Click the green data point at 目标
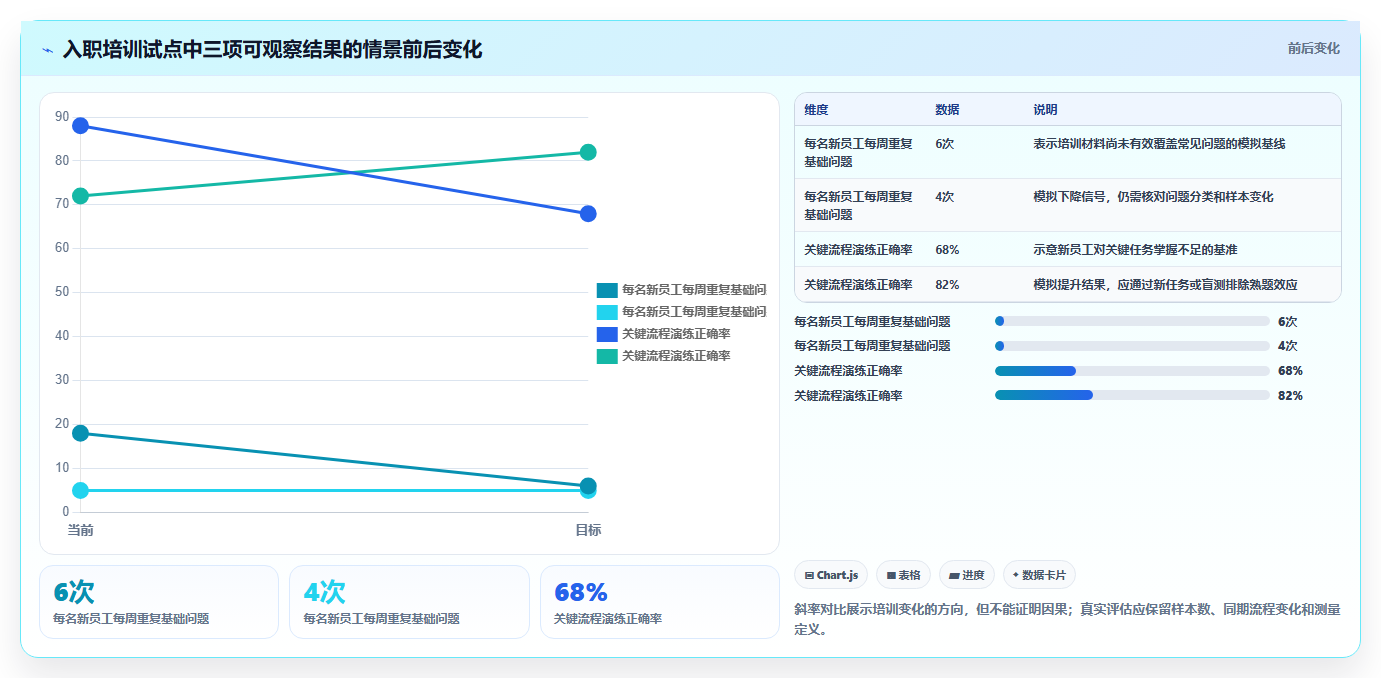Image resolution: width=1381 pixels, height=678 pixels. 588,152
